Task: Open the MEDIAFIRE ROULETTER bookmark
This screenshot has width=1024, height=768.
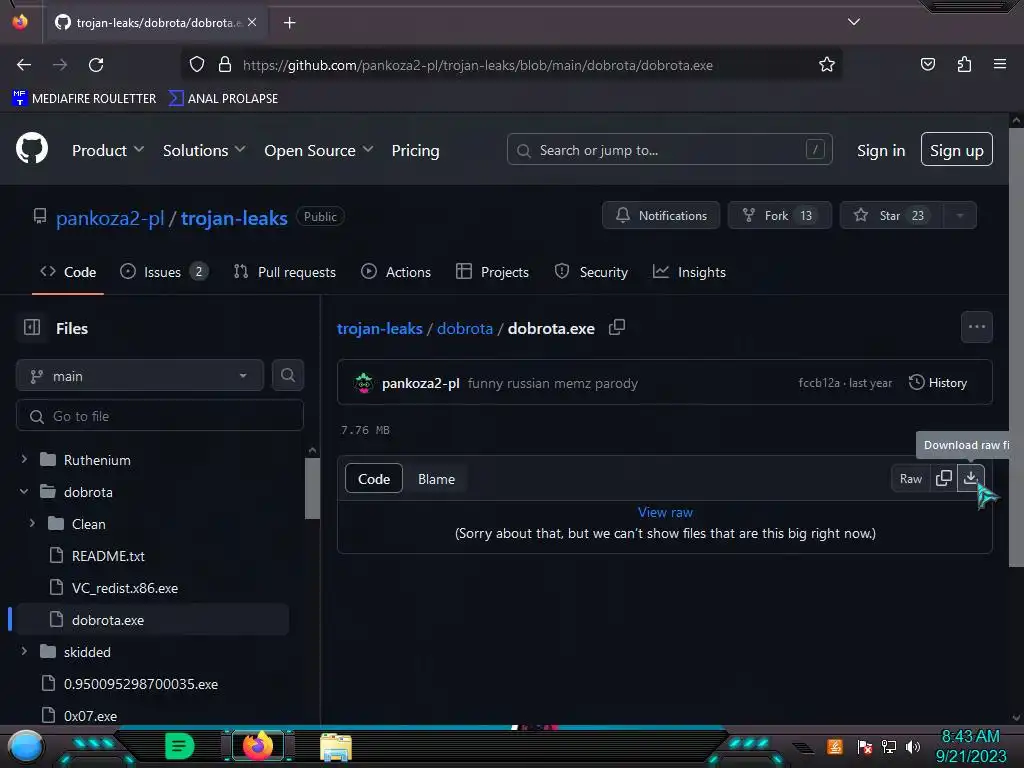Action: coord(84,98)
